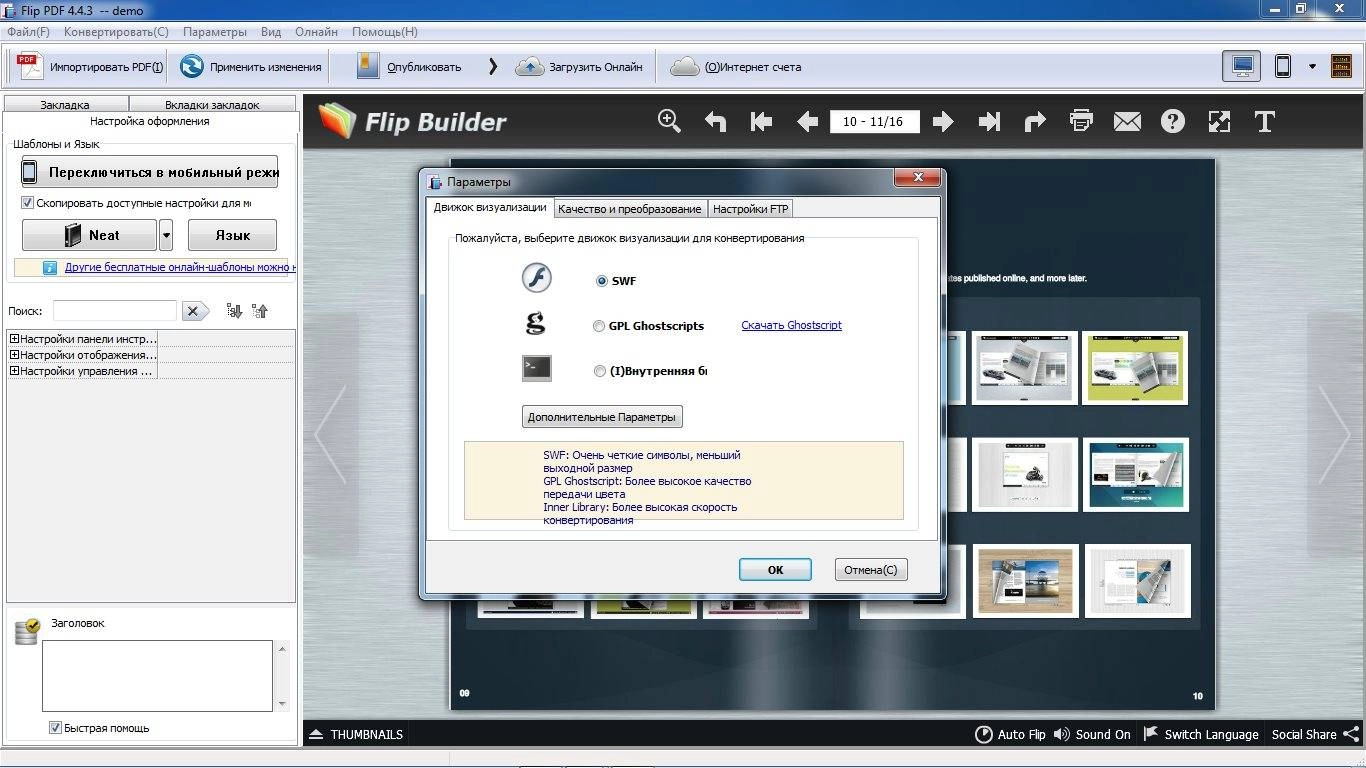The height and width of the screenshot is (768, 1366).
Task: Select GPL Ghostscripts radio button
Action: coord(599,326)
